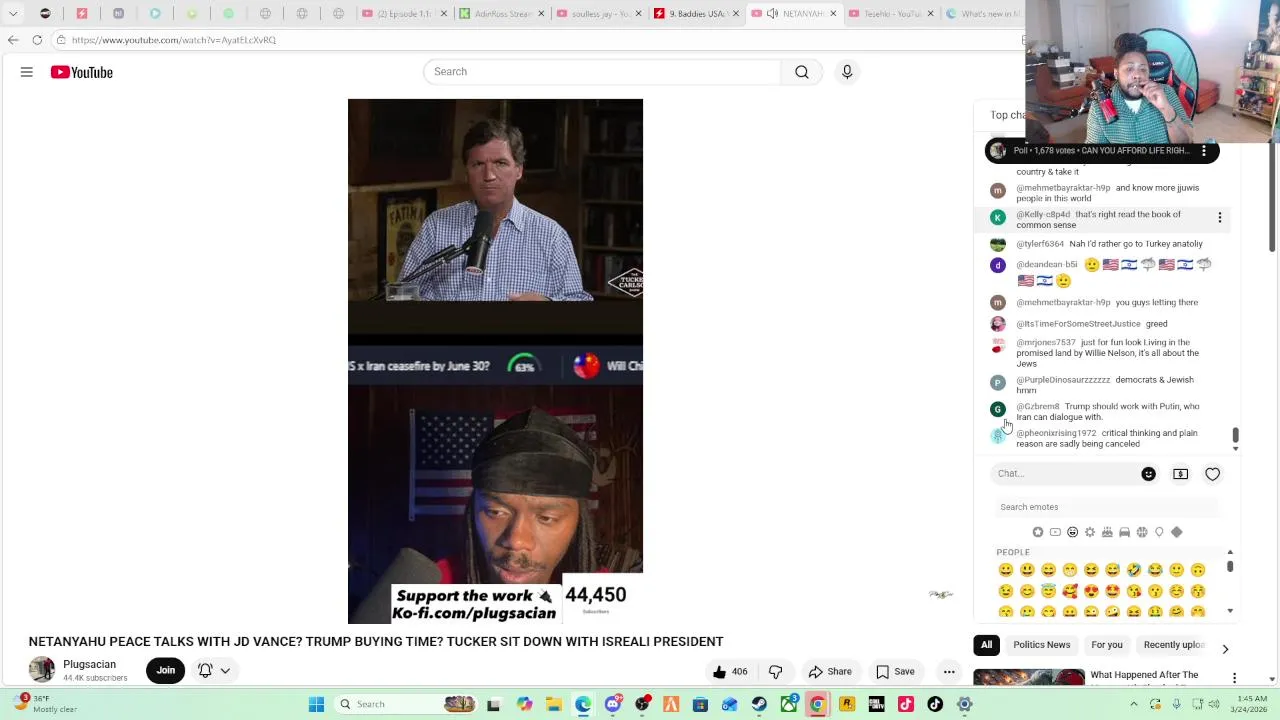1280x720 pixels.
Task: Open What Happened After The video thumbnail
Action: tap(1029, 677)
